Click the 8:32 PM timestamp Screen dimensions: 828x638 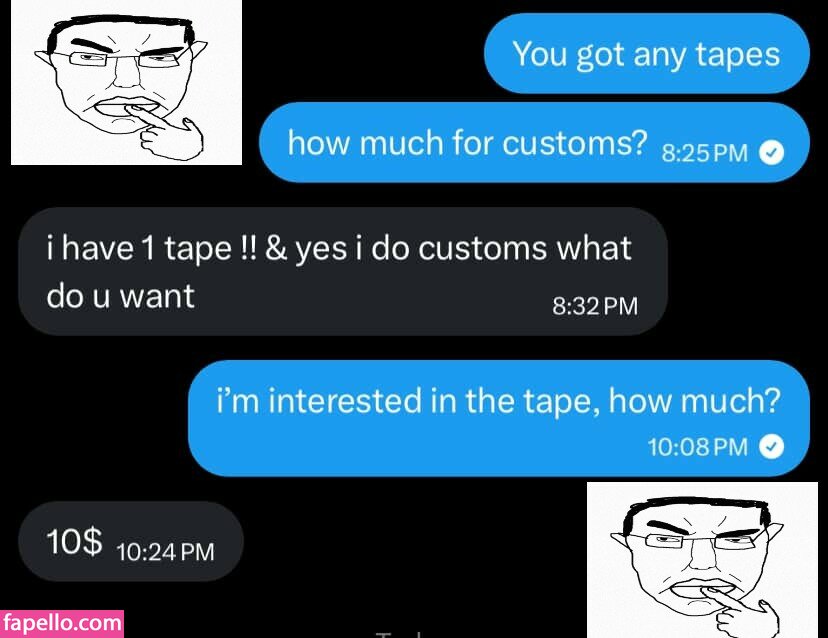595,306
